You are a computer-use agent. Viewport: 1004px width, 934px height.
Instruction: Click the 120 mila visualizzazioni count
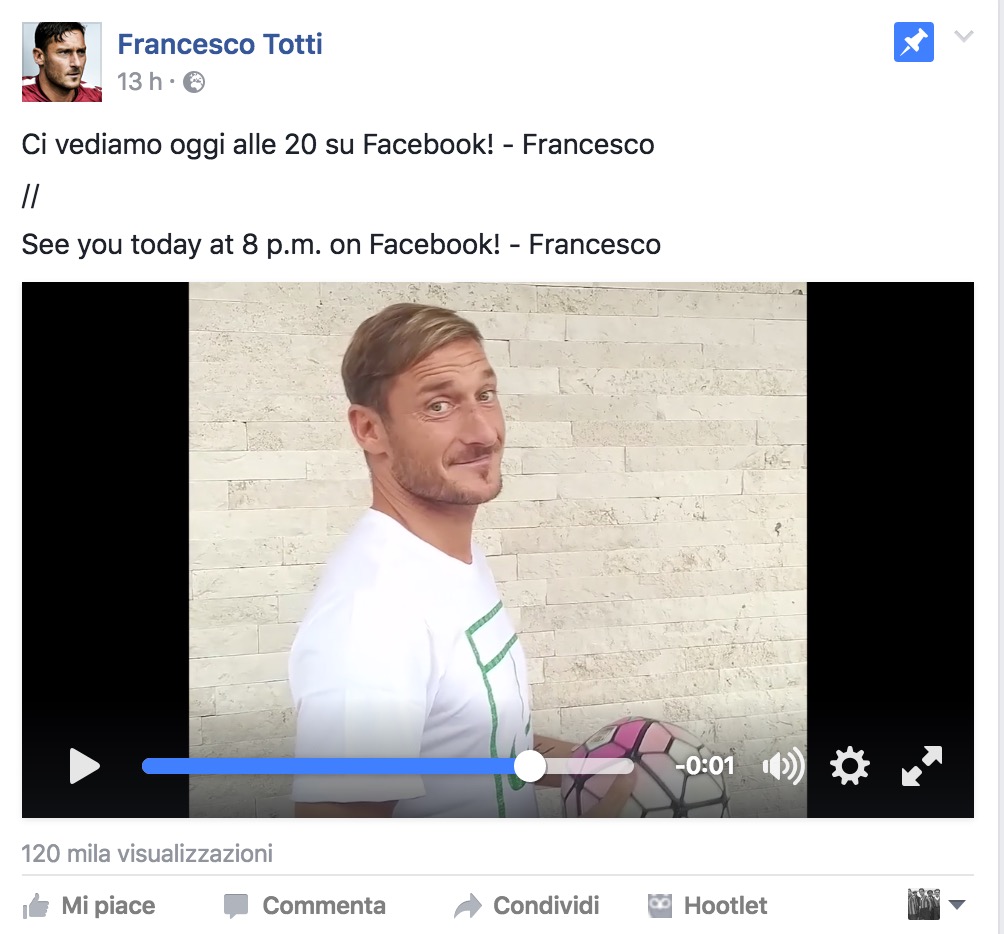(147, 853)
